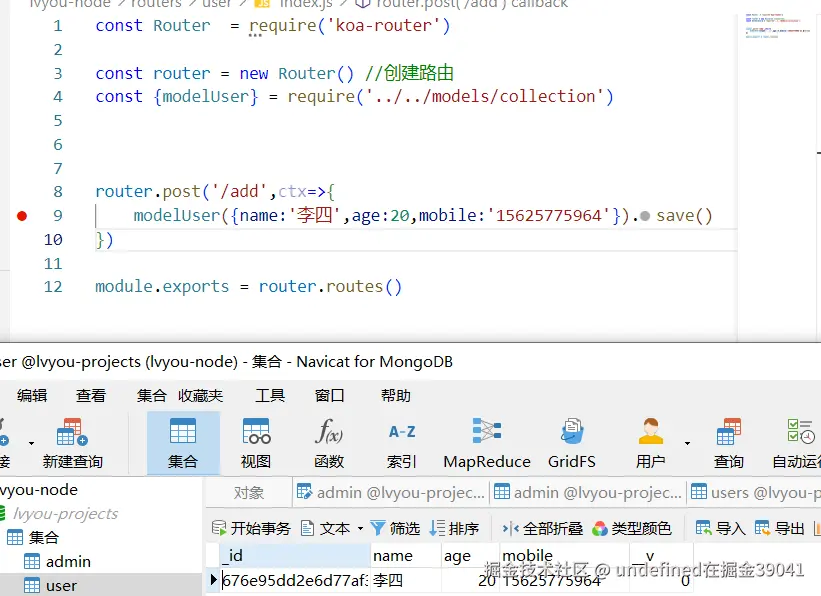Toggle the breakpoint on line 9
This screenshot has width=821, height=596.
22,216
